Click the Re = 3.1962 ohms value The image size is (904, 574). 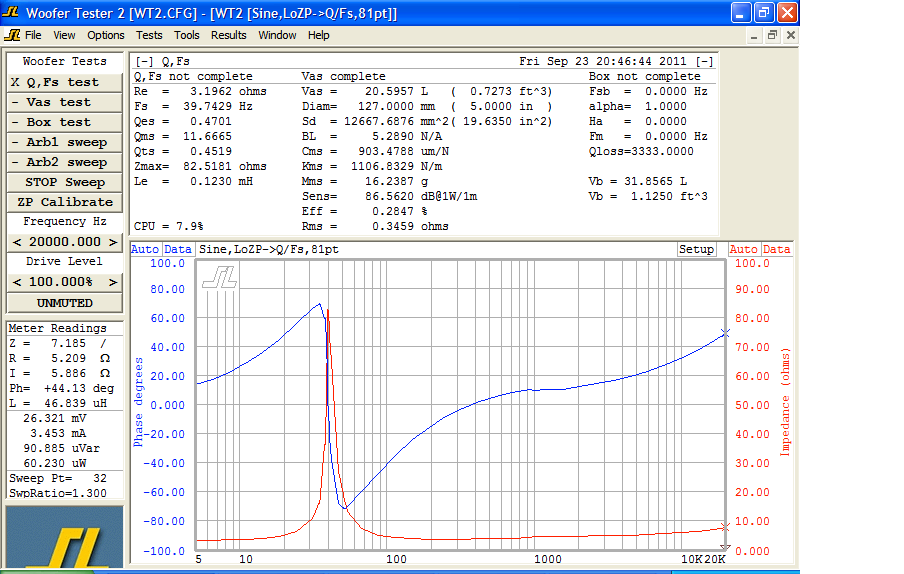(x=200, y=92)
